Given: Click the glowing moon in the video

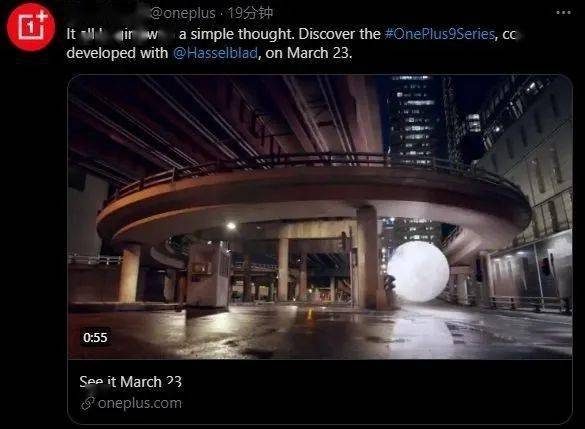Looking at the screenshot, I should pos(418,271).
